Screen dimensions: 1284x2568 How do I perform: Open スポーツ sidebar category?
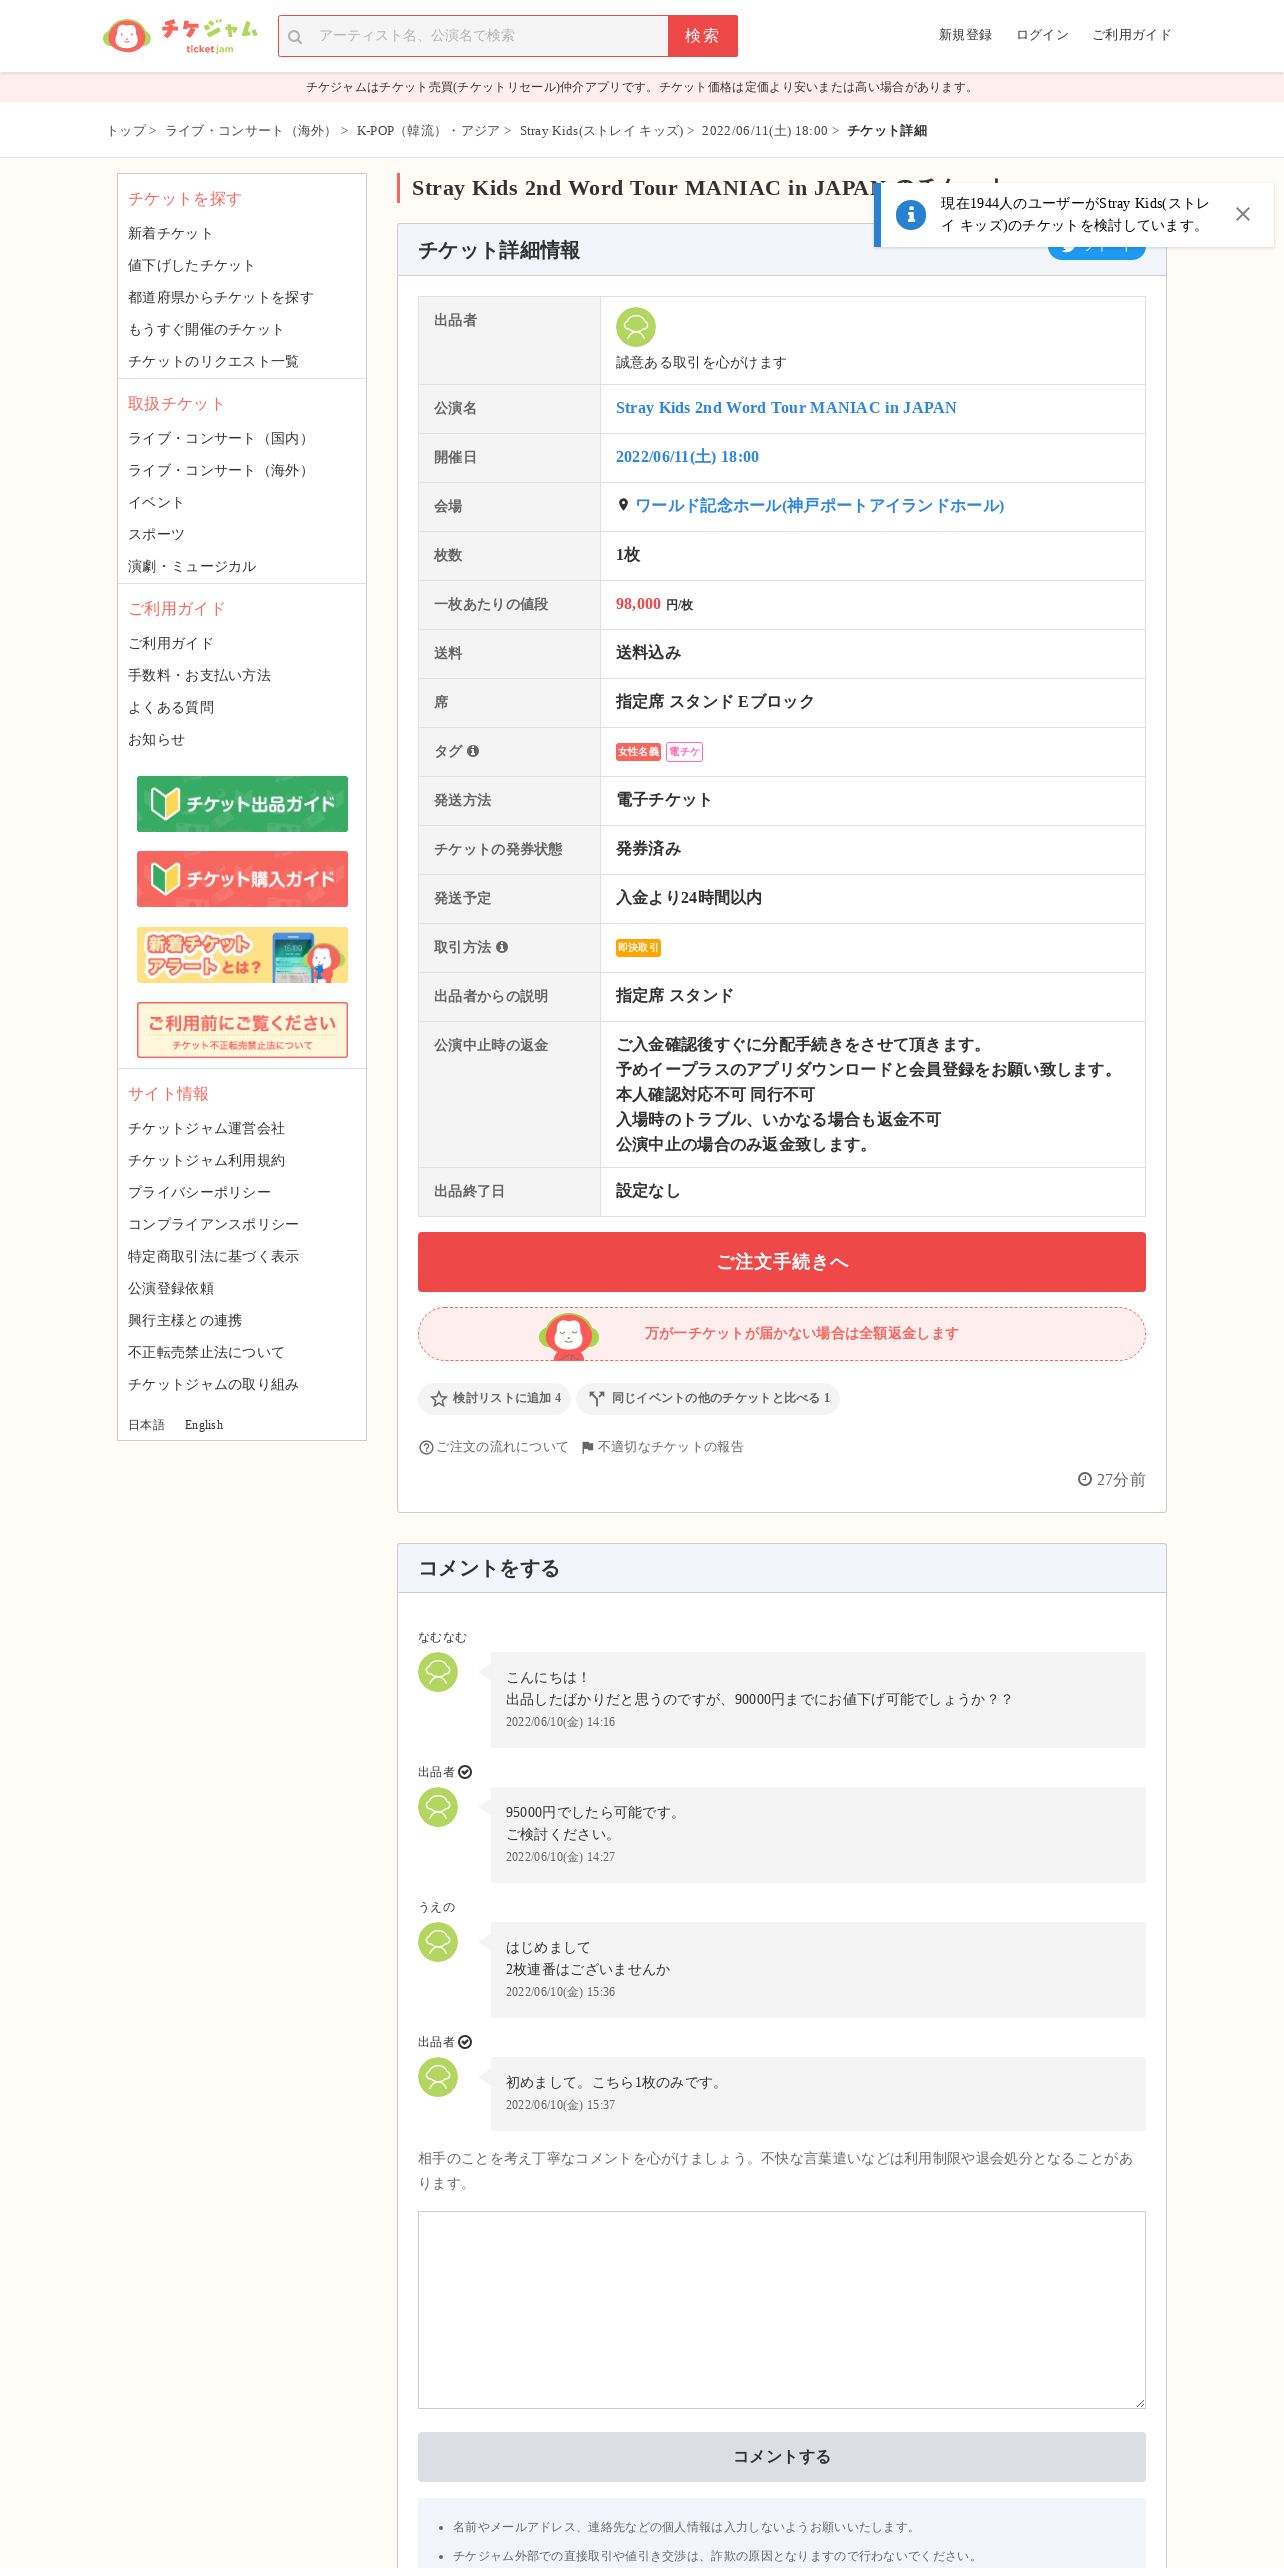156,534
